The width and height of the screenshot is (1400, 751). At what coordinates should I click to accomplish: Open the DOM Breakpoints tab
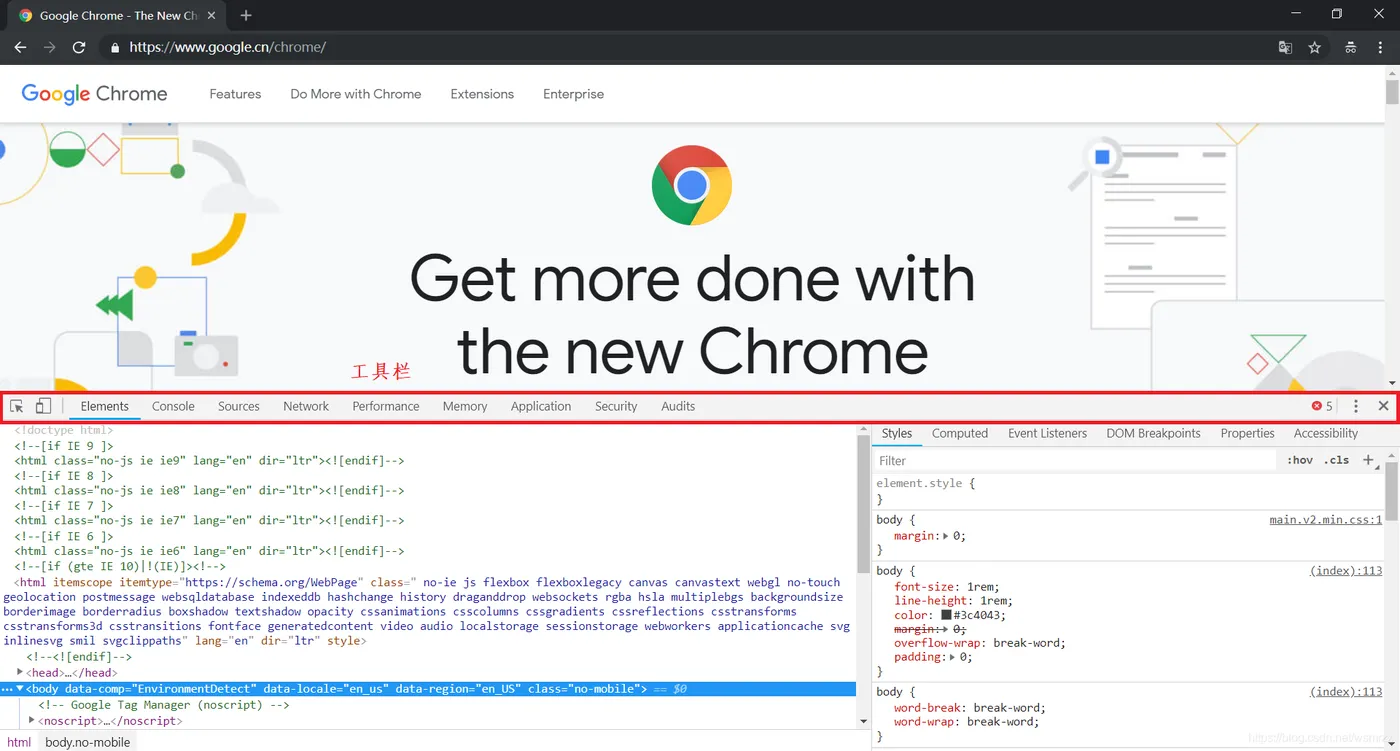click(x=1153, y=433)
